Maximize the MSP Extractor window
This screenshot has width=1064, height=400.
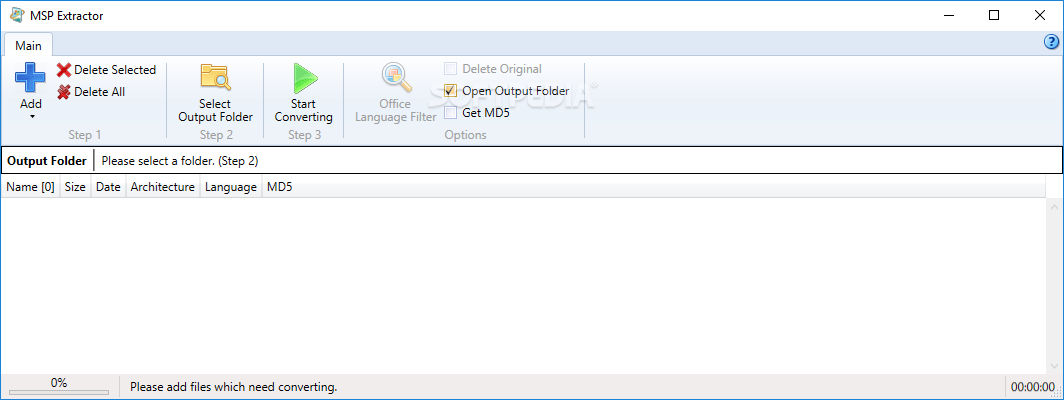(x=993, y=15)
